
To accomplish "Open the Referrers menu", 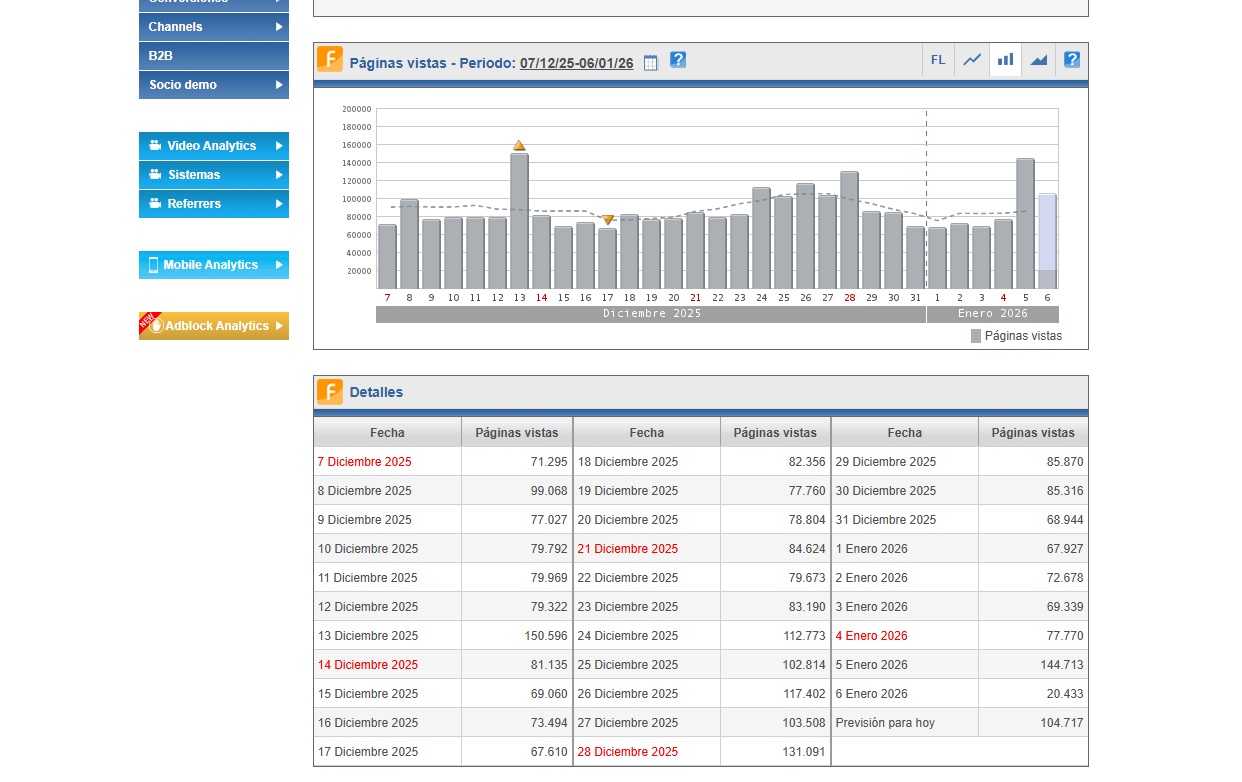I will tap(214, 204).
